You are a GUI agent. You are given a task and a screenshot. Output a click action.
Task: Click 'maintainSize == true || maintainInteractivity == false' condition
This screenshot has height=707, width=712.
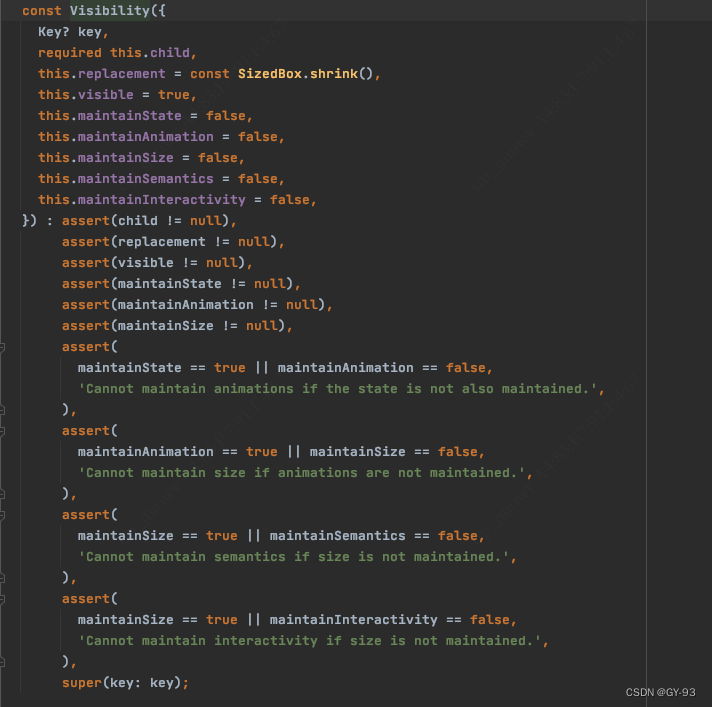(x=293, y=619)
